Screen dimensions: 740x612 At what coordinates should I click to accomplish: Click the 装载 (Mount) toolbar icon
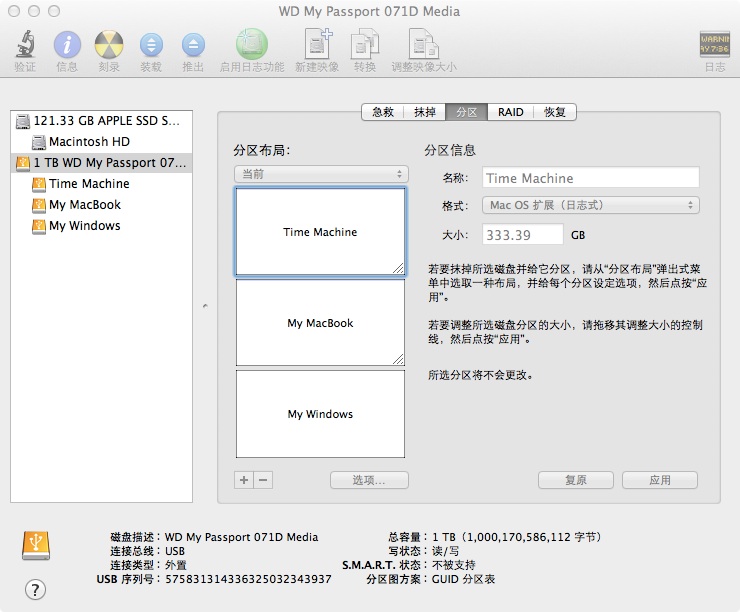(151, 45)
